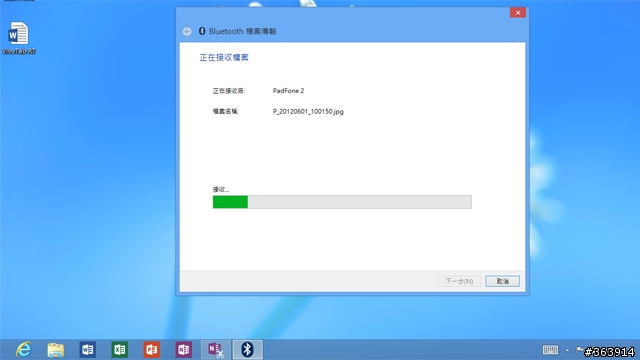The width and height of the screenshot is (640, 360).
Task: Open Internet Explorer from the taskbar
Action: coord(24,350)
